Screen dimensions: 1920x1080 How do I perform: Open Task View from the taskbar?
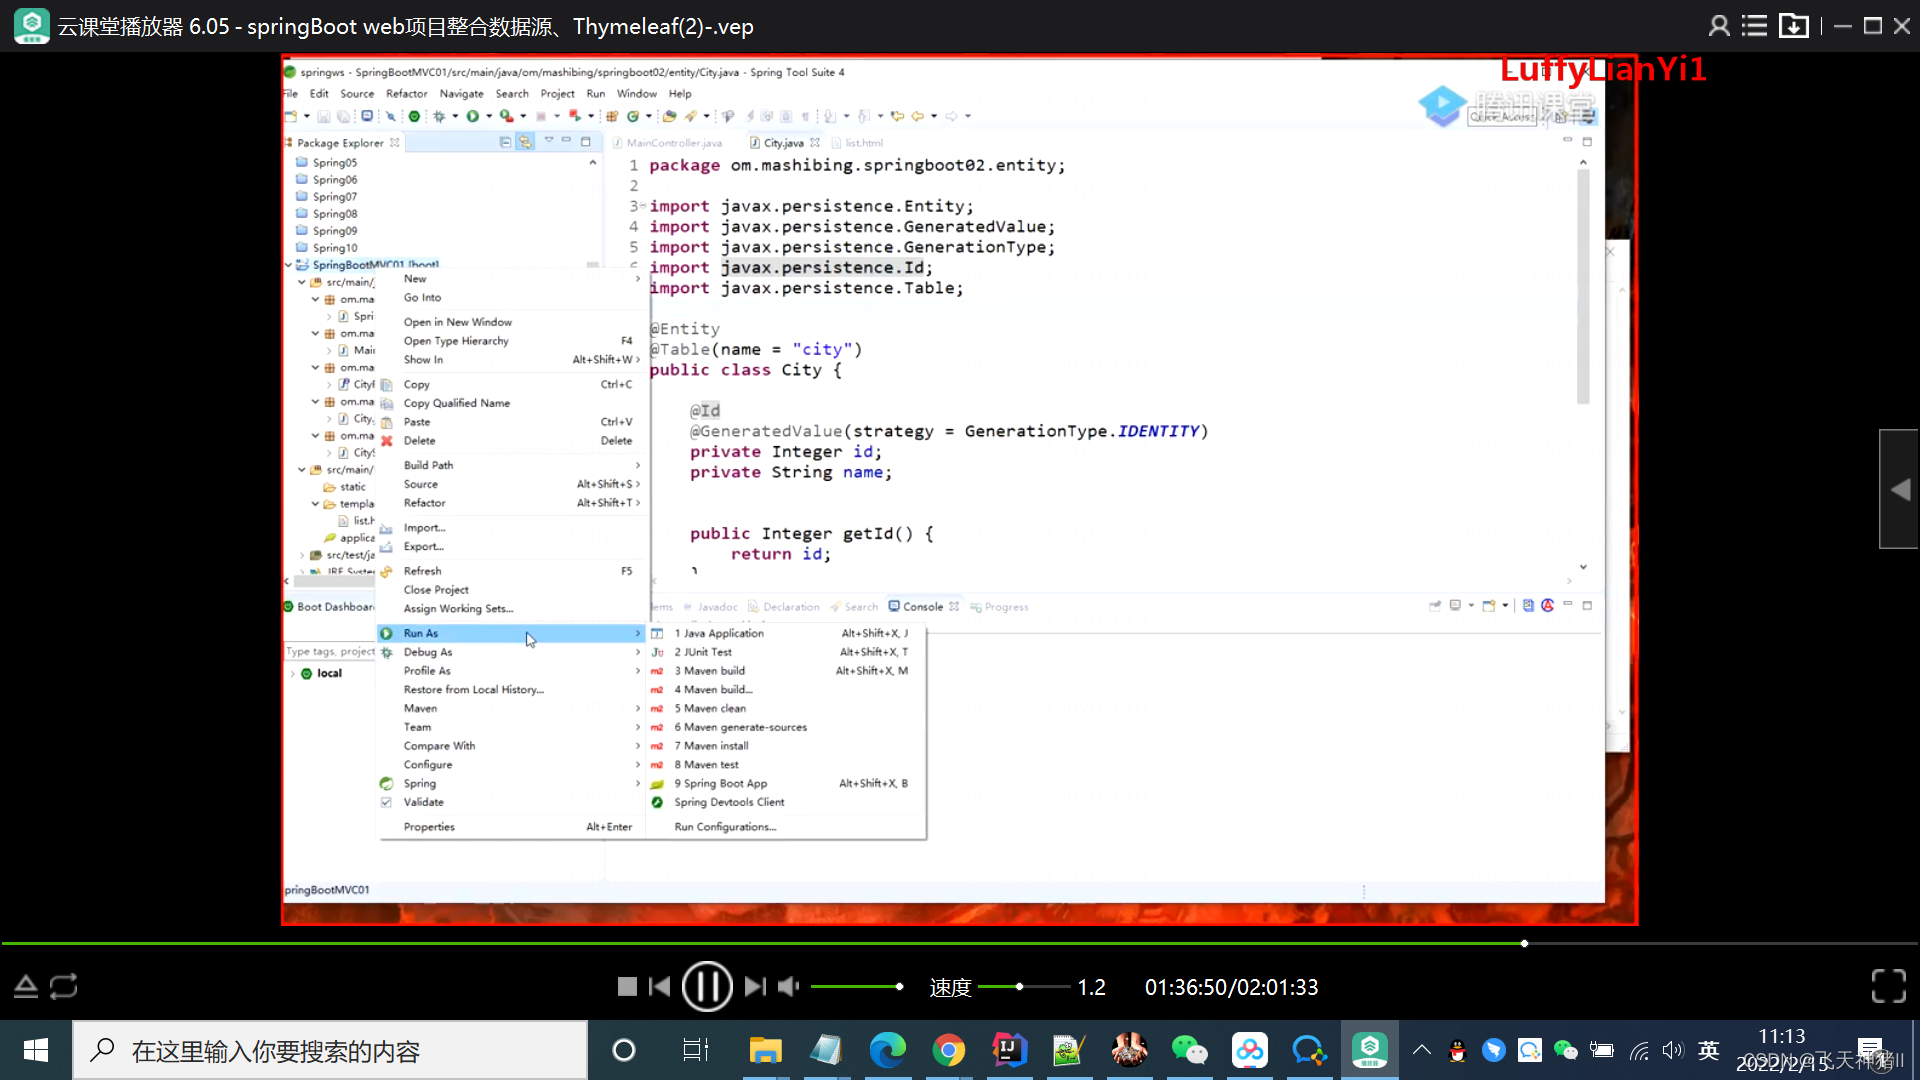tap(695, 1050)
